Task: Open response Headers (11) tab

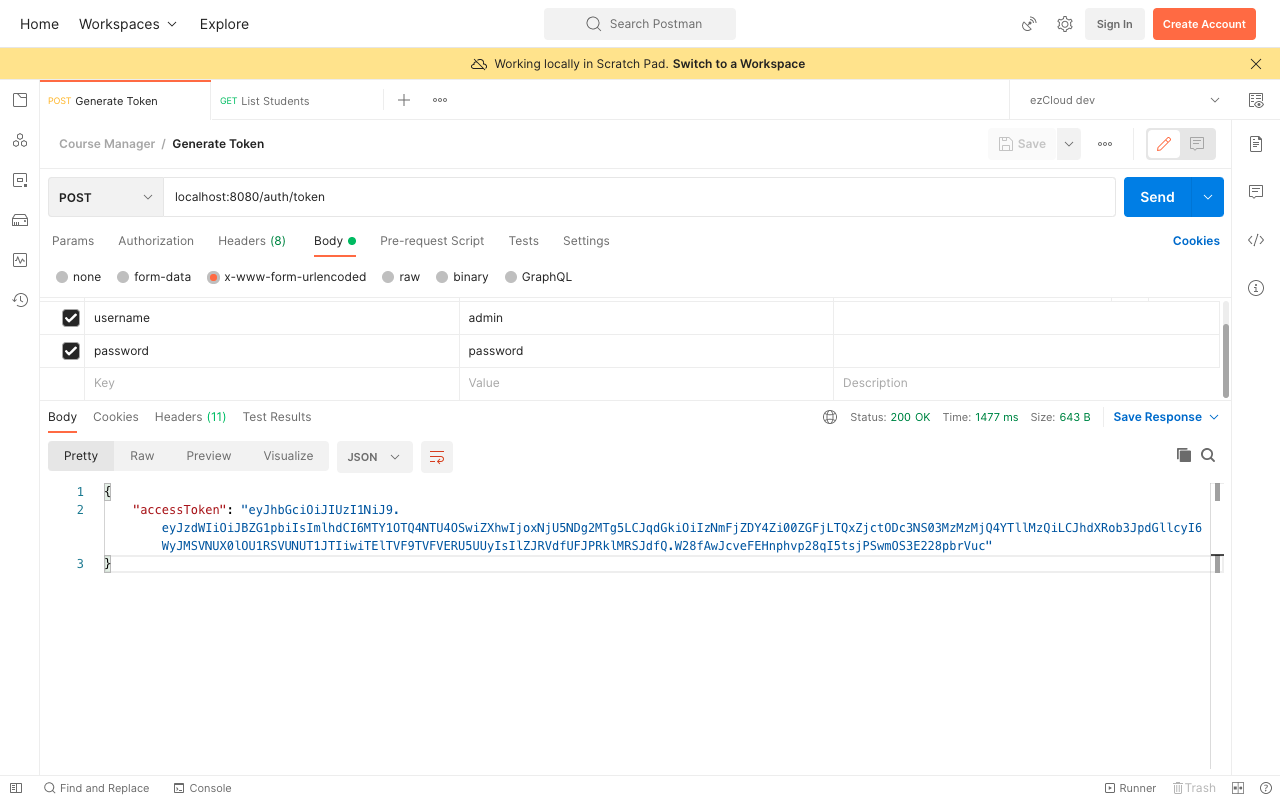Action: tap(190, 417)
